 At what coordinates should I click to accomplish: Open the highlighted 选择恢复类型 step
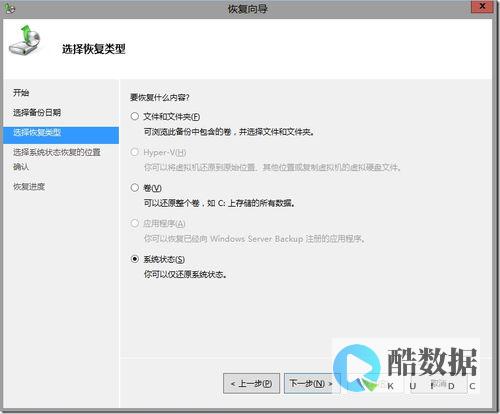point(61,135)
